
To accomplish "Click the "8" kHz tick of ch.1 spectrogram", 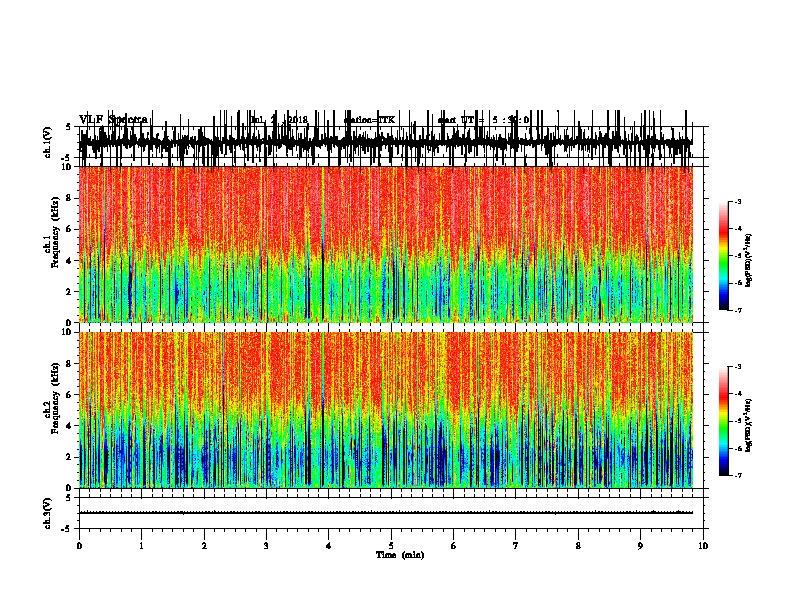I will [x=70, y=198].
